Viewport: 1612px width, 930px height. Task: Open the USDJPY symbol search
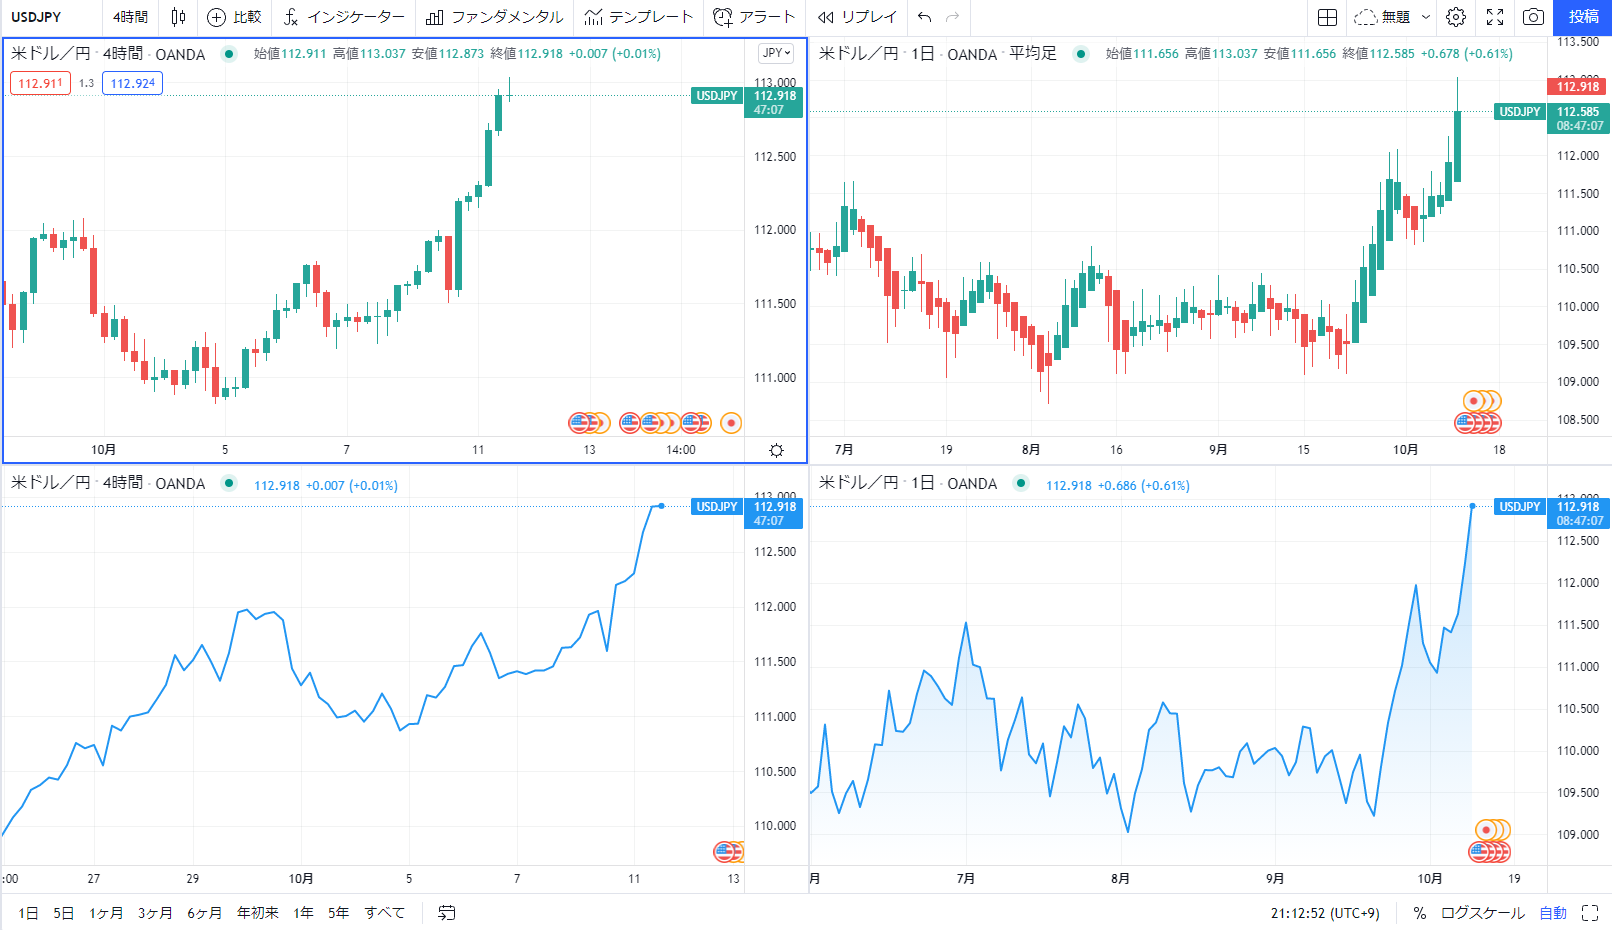tap(36, 17)
